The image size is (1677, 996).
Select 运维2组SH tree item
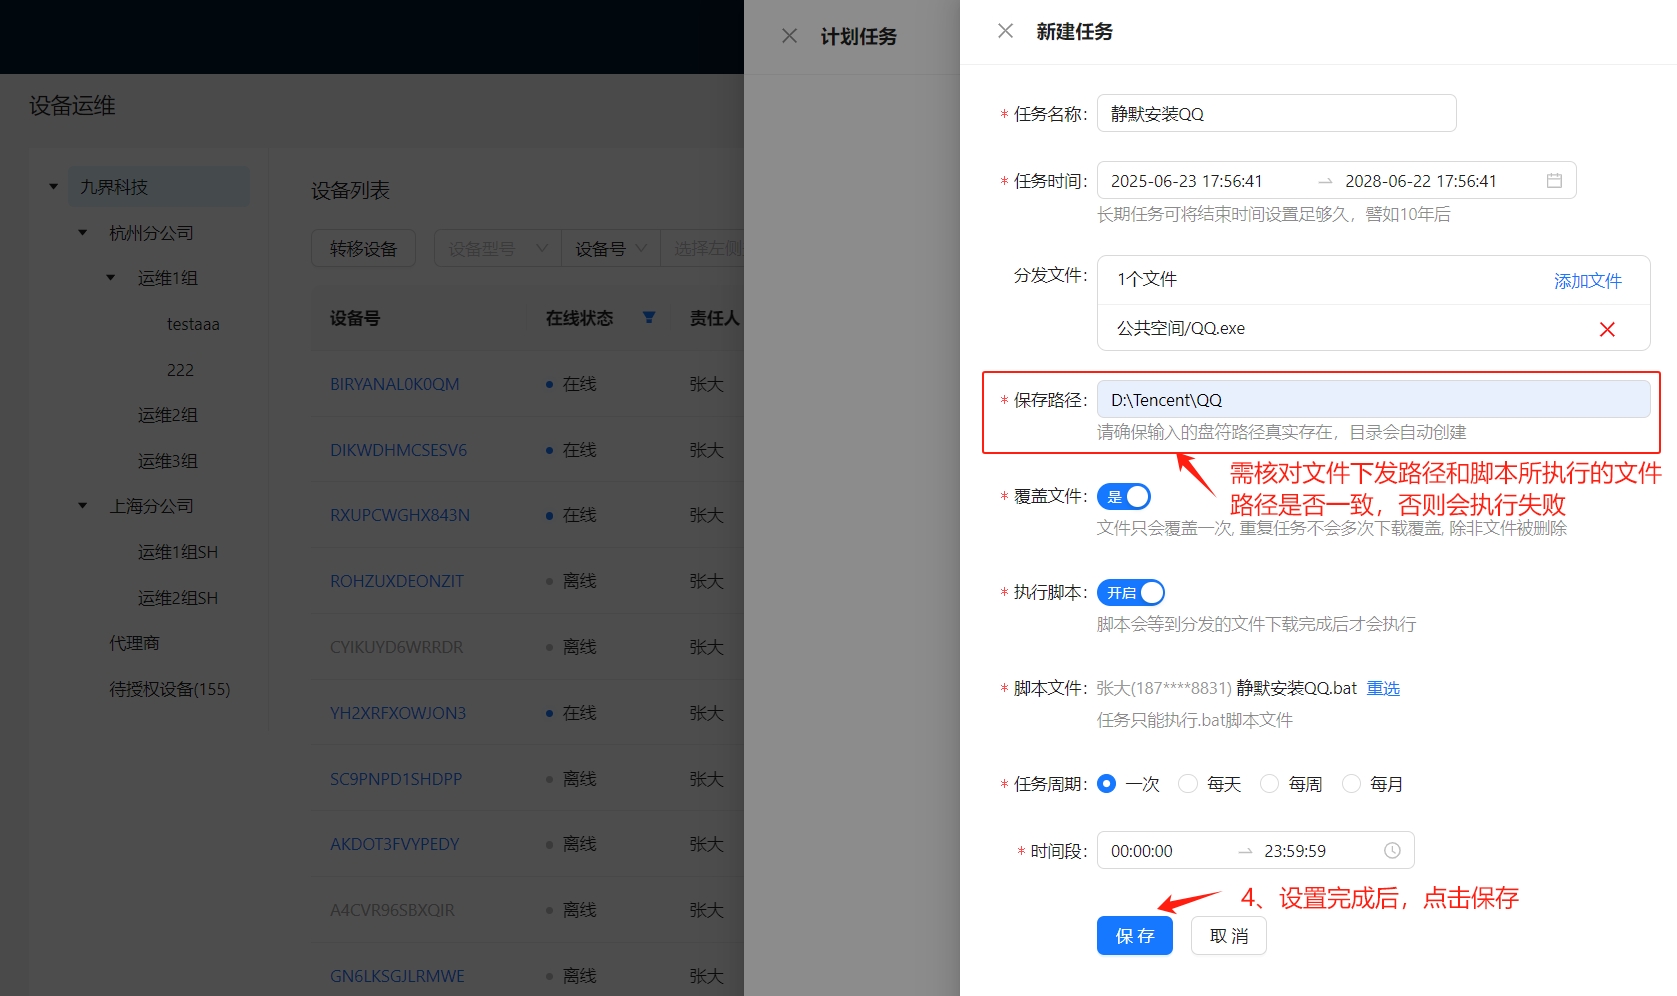[178, 598]
